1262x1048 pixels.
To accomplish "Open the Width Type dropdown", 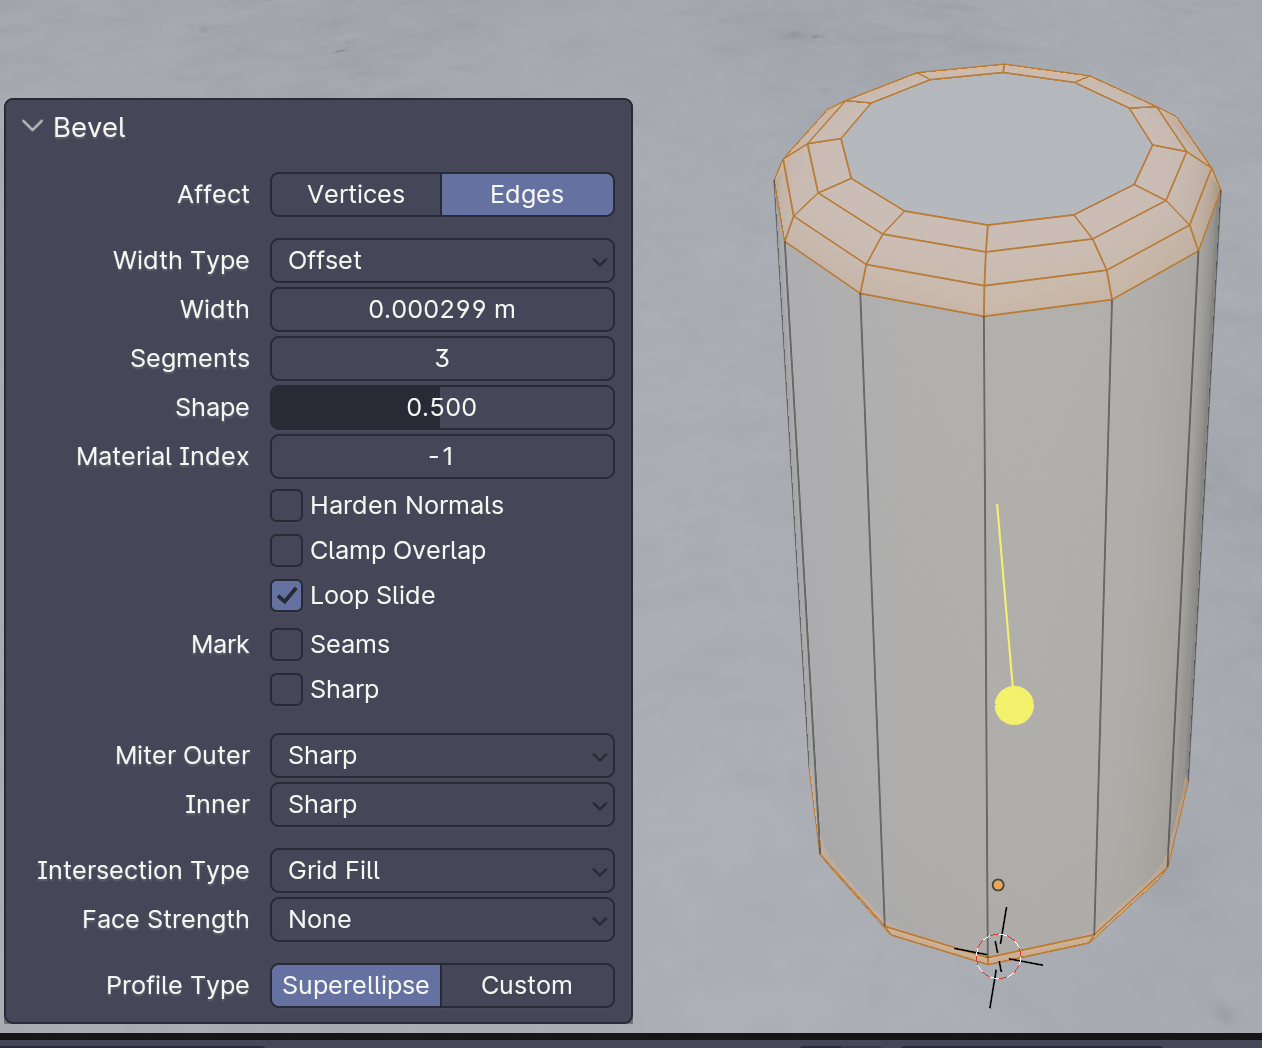I will 442,260.
